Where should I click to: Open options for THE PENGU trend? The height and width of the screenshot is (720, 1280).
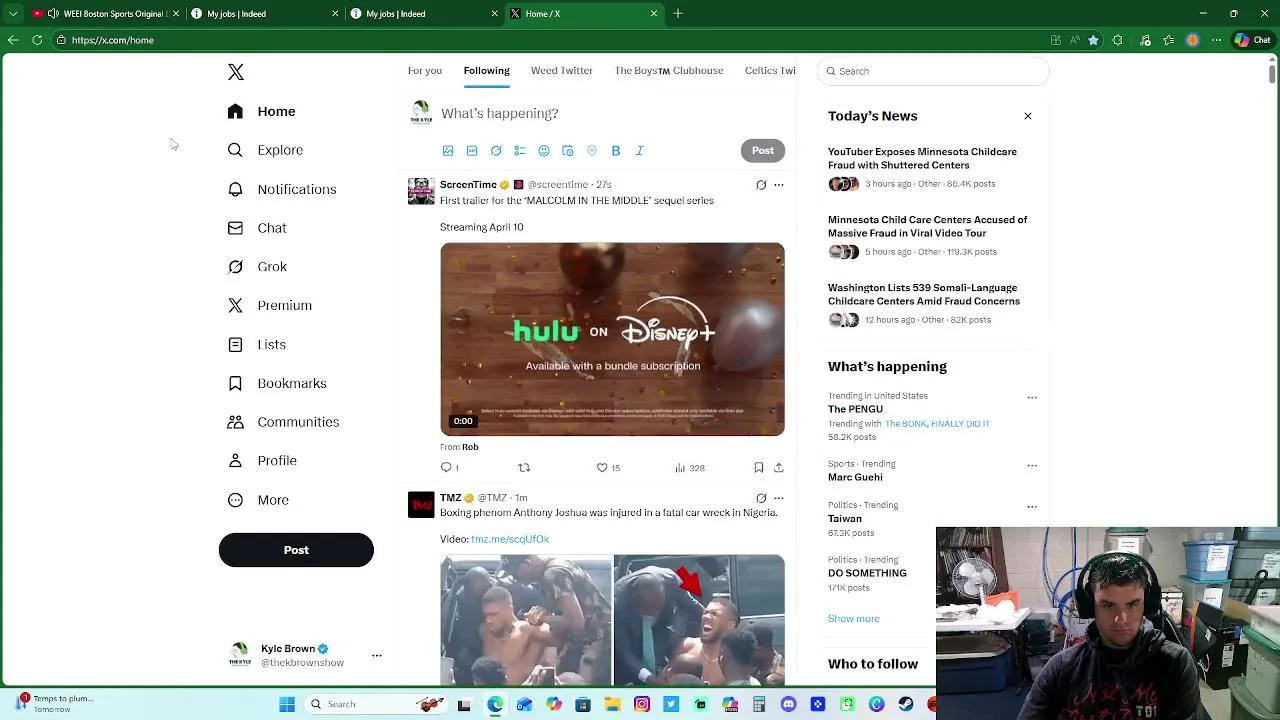coord(1032,398)
